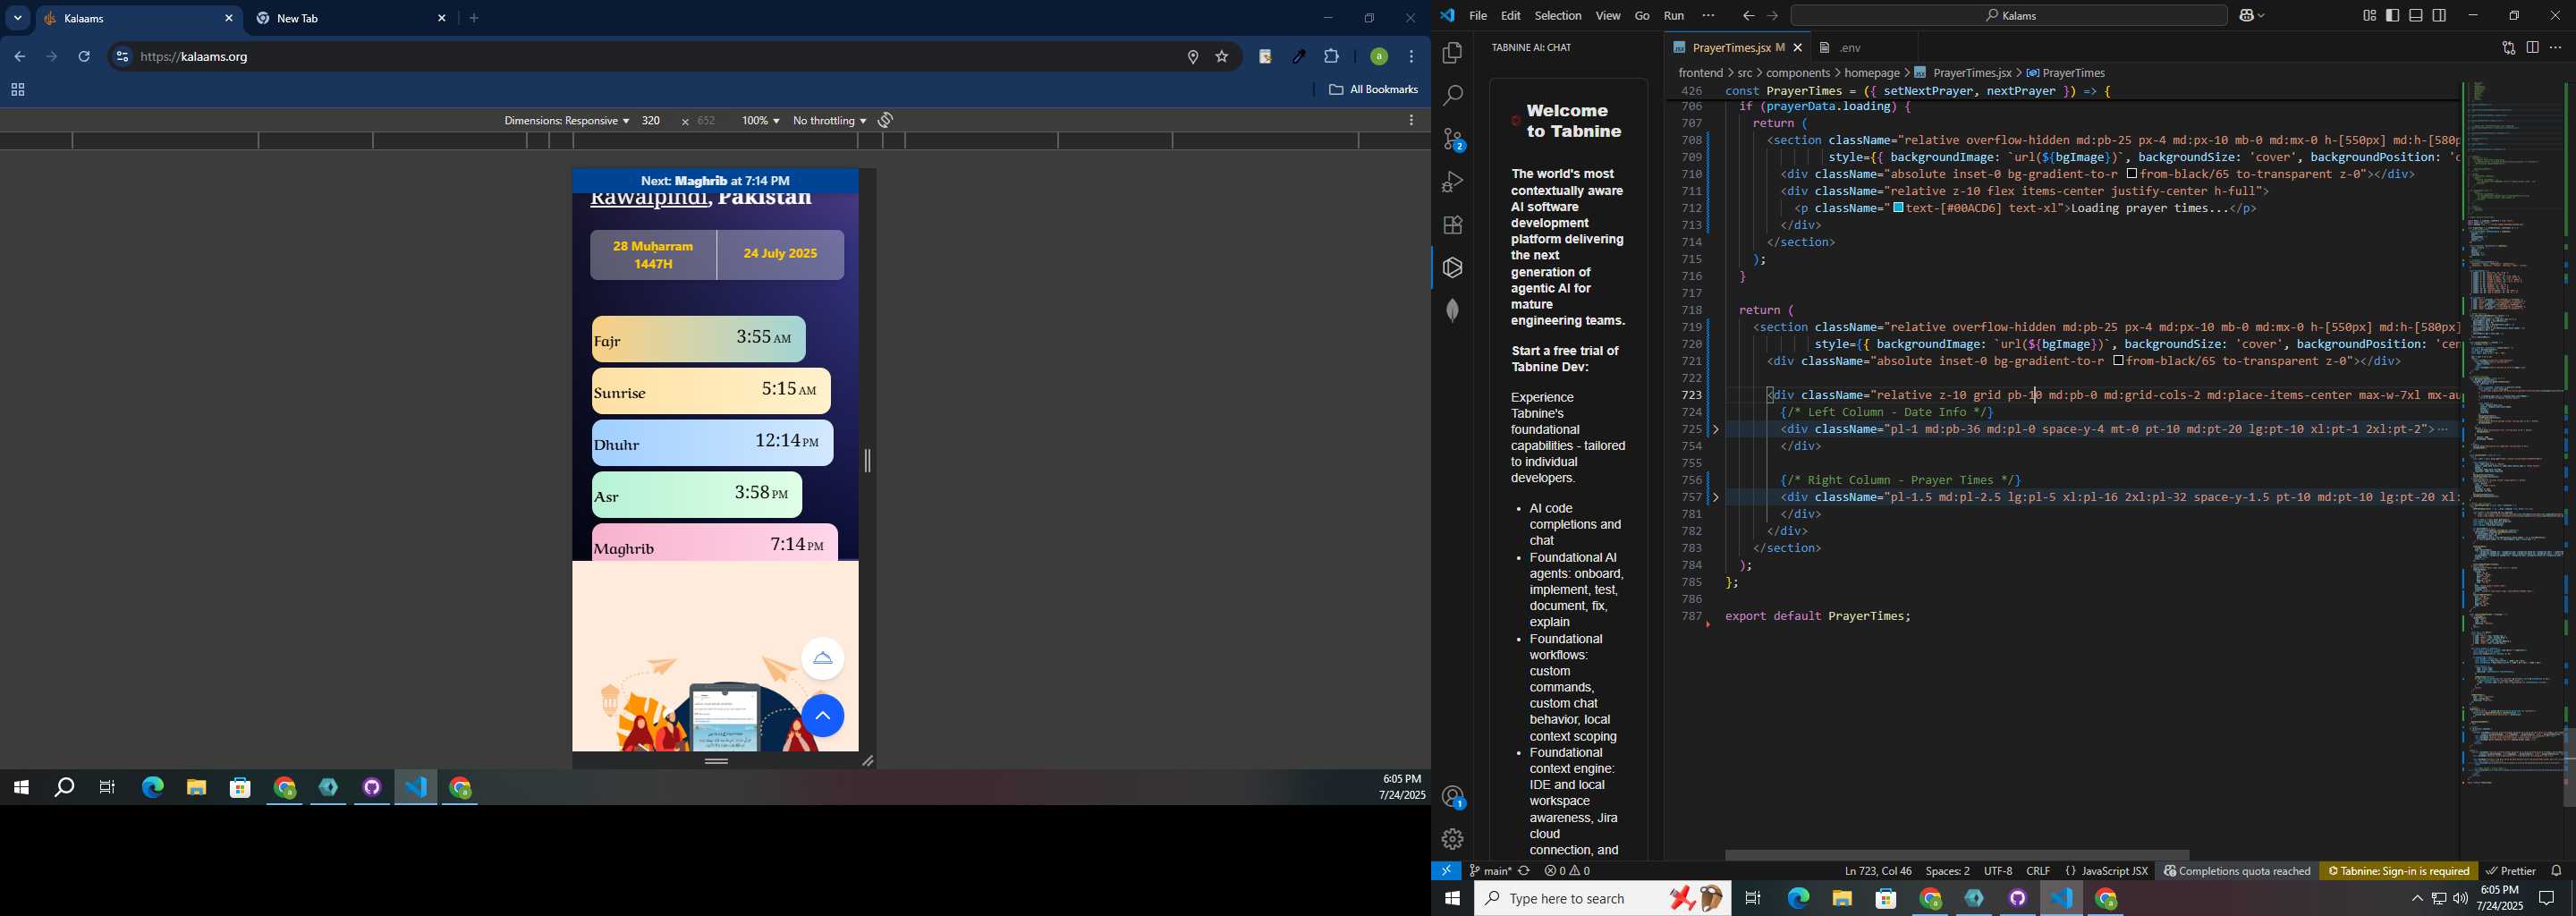This screenshot has width=2576, height=916.
Task: Click Customize Layout icon in VS Code
Action: point(2369,16)
